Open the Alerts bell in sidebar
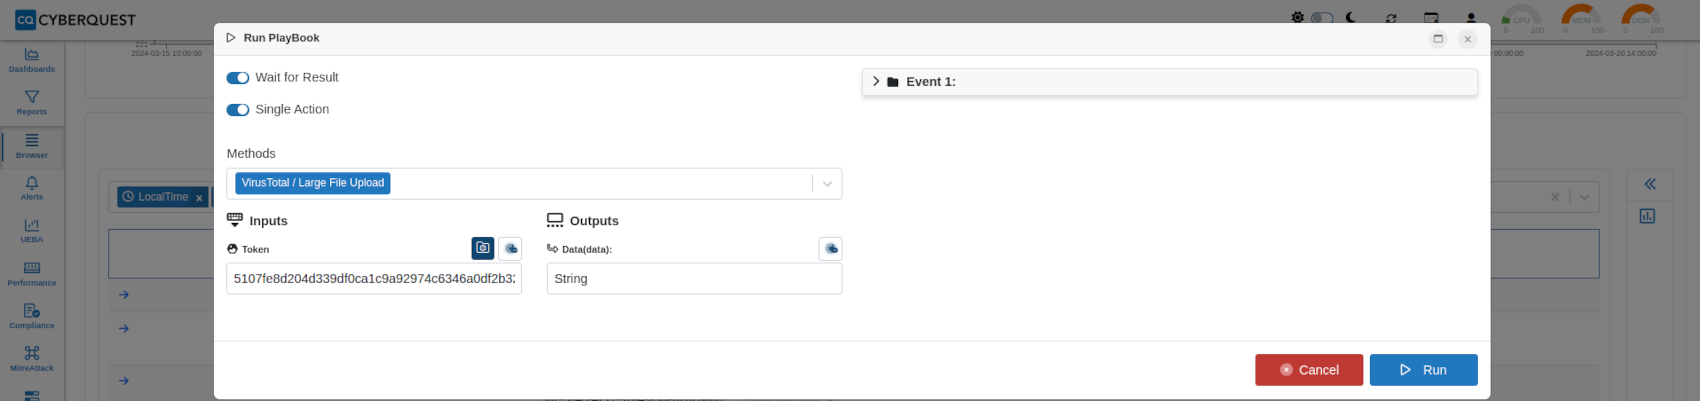Image resolution: width=1700 pixels, height=401 pixels. (32, 188)
